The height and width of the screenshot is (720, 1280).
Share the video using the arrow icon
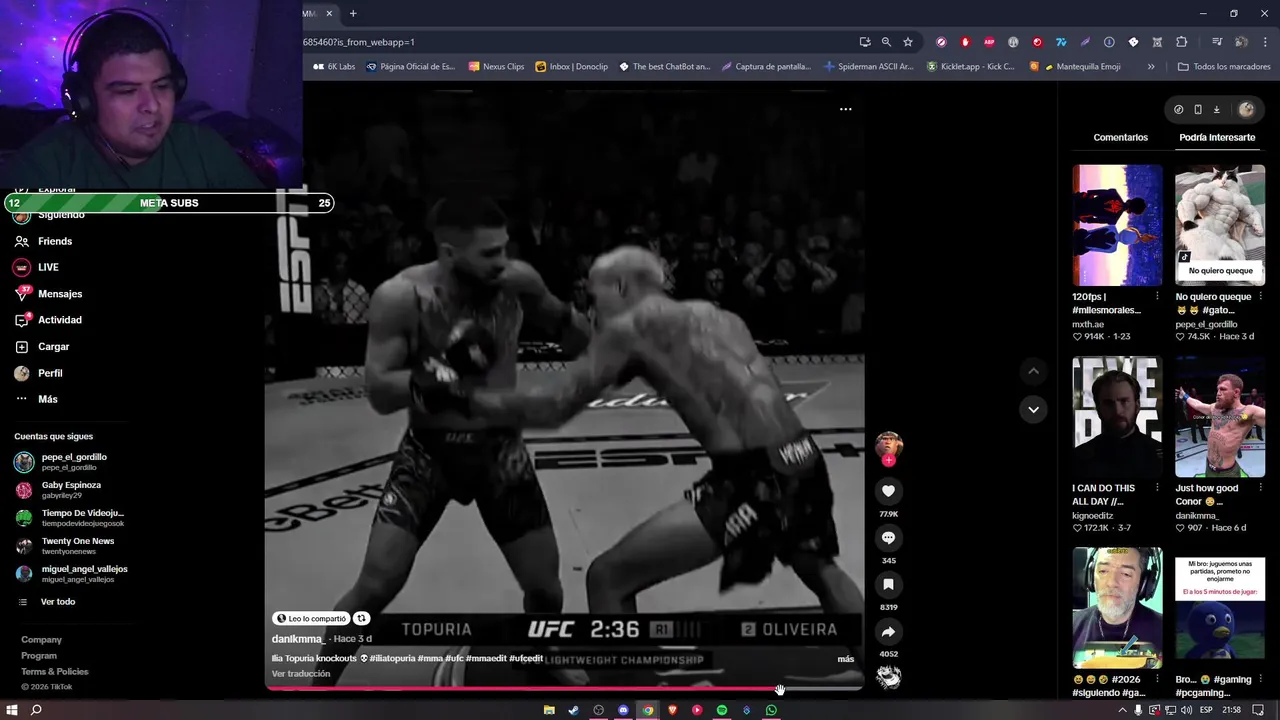pyautogui.click(x=888, y=632)
